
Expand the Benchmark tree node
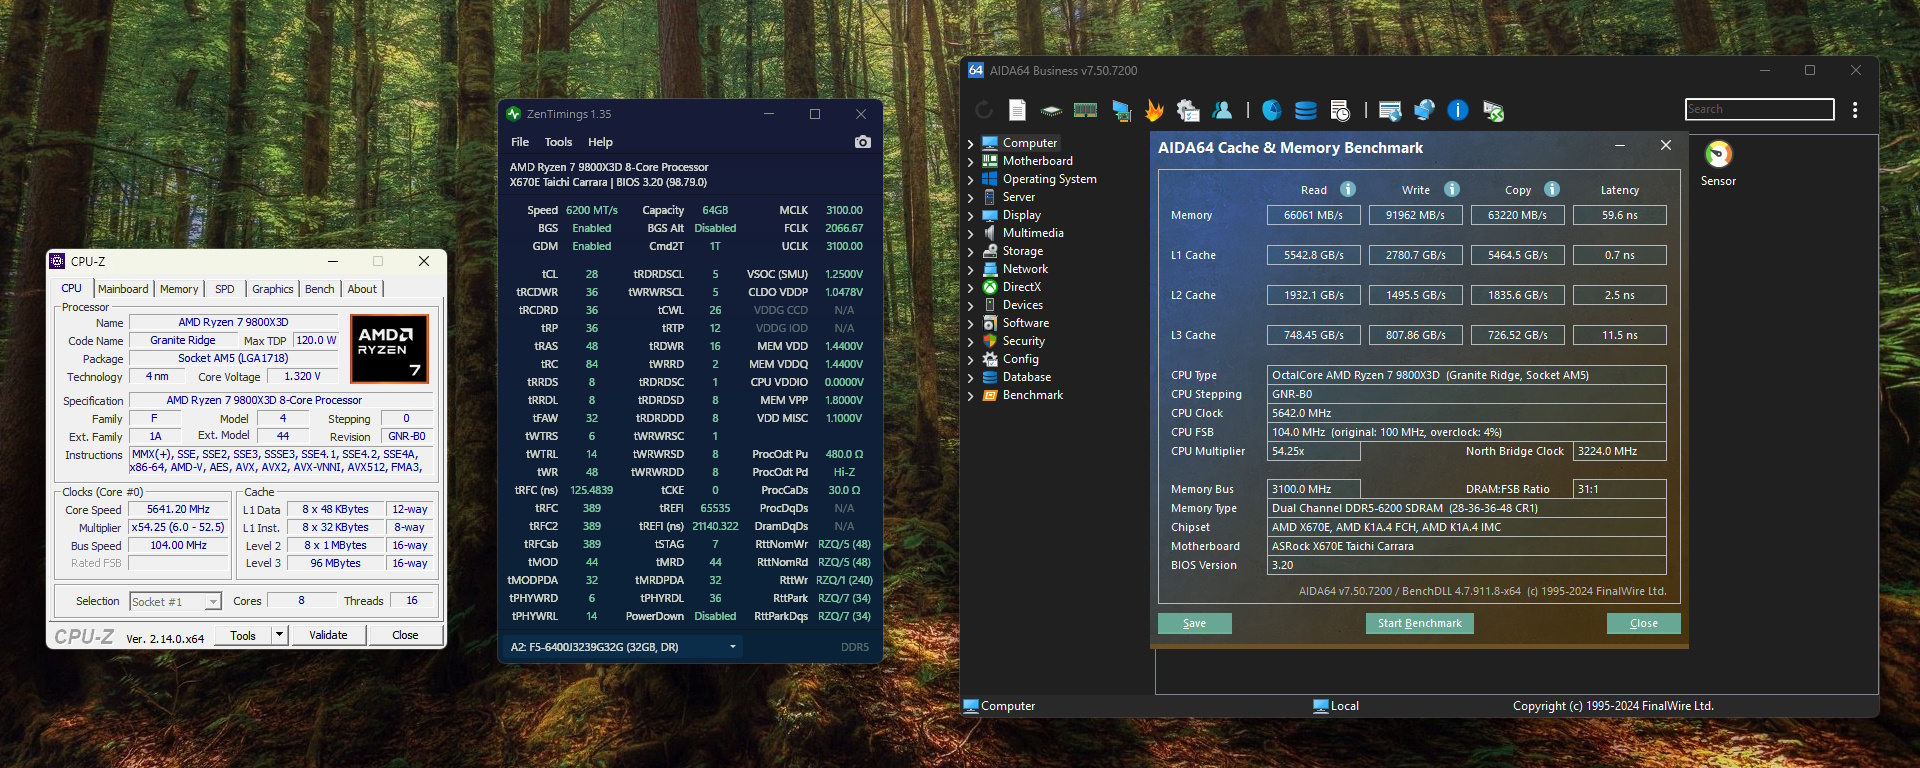point(970,396)
